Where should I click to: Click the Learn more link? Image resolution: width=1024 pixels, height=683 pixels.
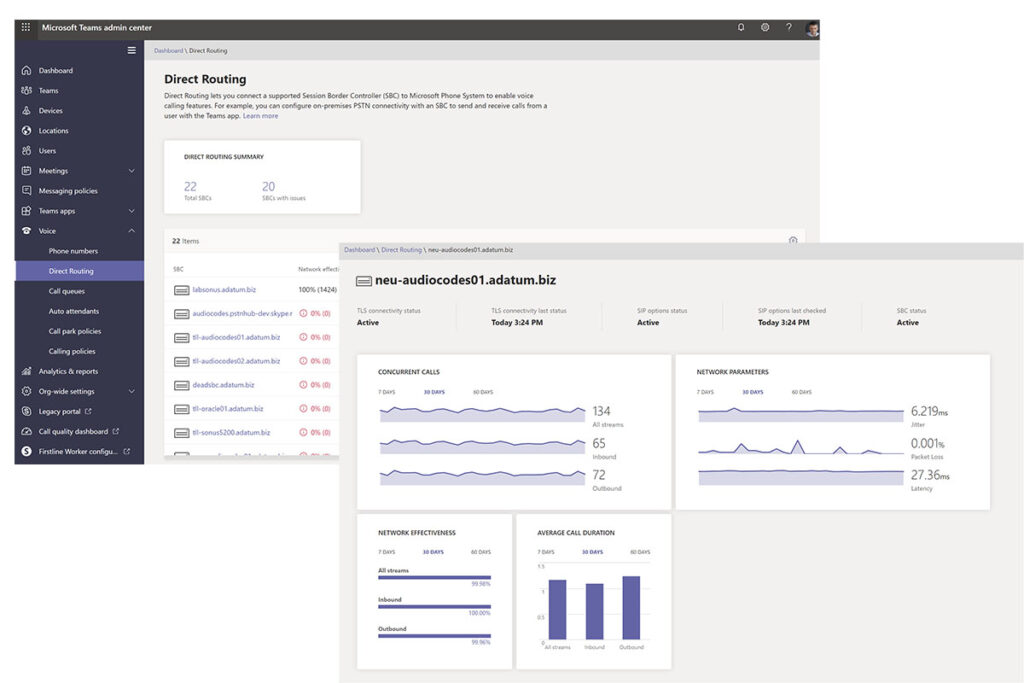[260, 115]
